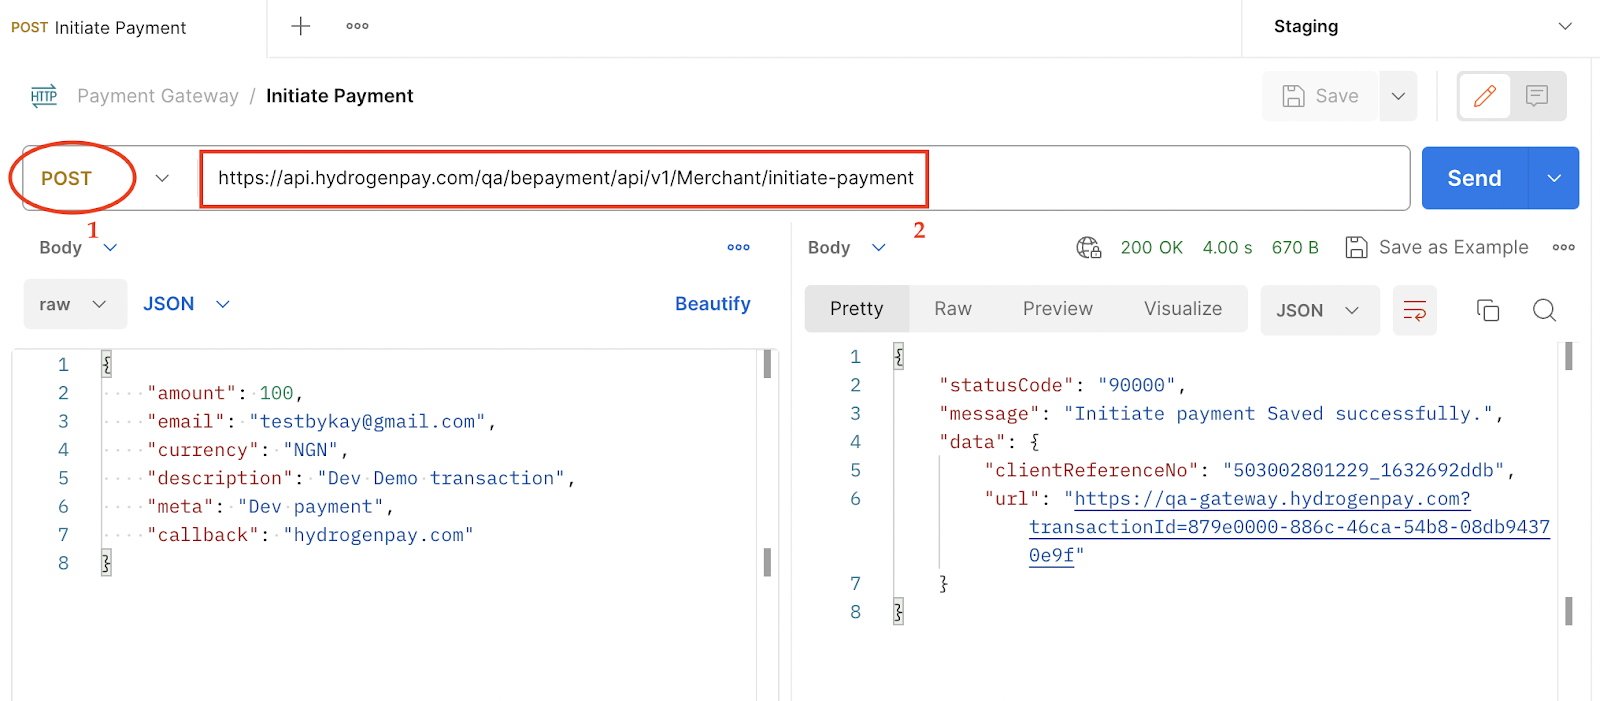This screenshot has width=1600, height=701.
Task: Change the POST method dropdown
Action: (105, 178)
